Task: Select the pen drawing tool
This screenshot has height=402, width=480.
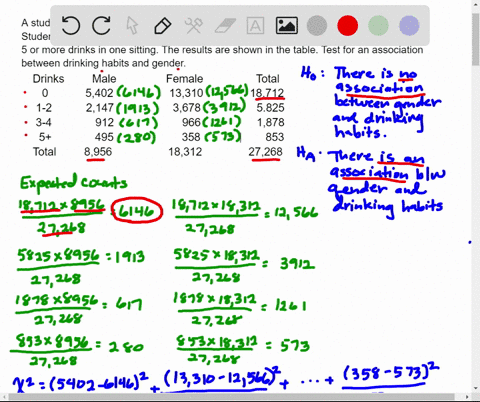Action: 163,26
